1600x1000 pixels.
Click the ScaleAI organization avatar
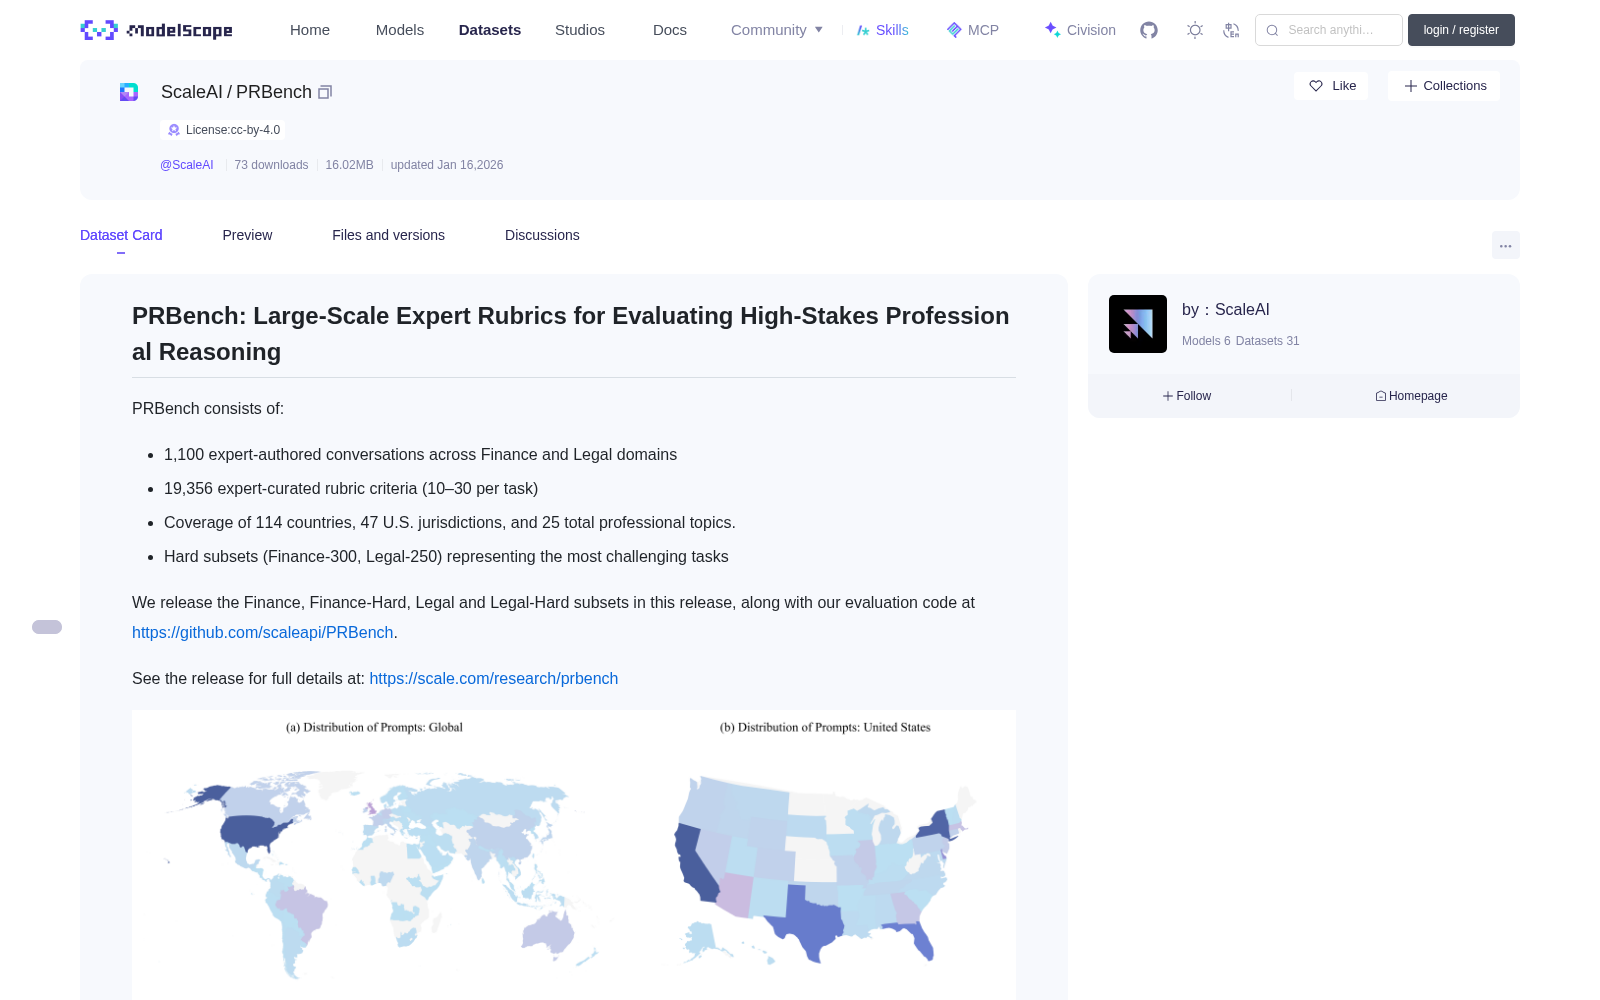tap(1138, 324)
